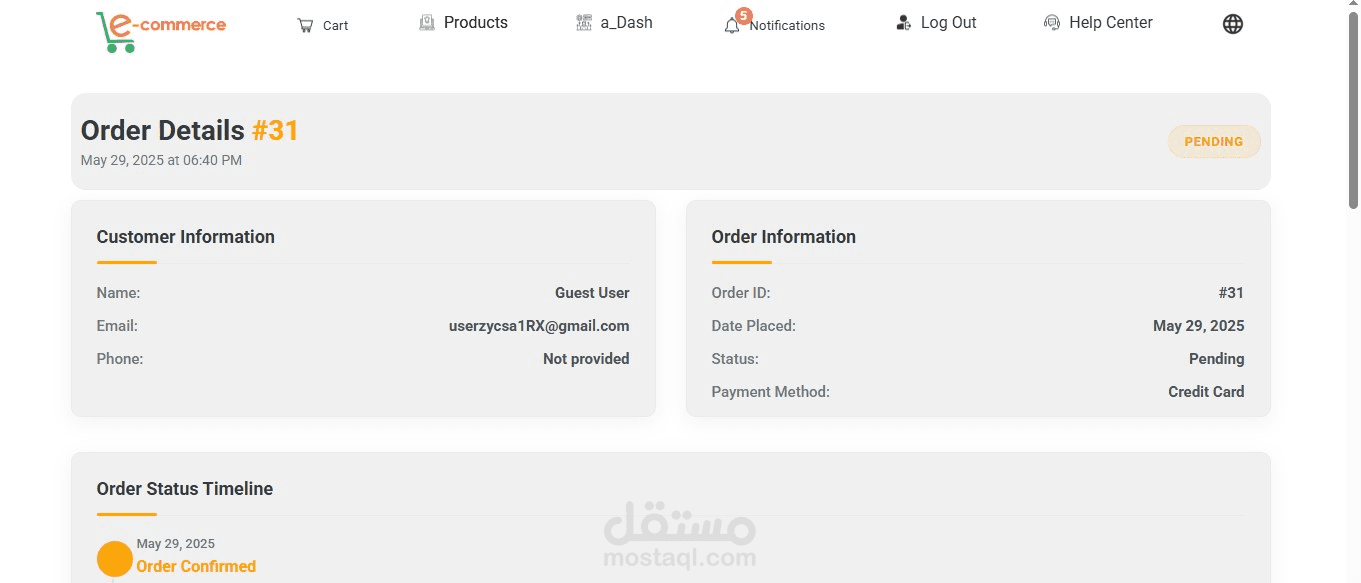Click the customer name Guest User
Screen dimensions: 1361x583
click(592, 293)
